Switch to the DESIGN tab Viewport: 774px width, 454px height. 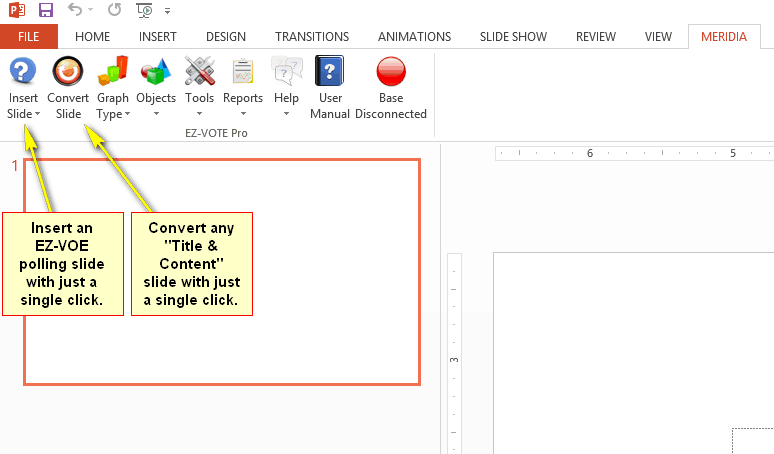[226, 37]
